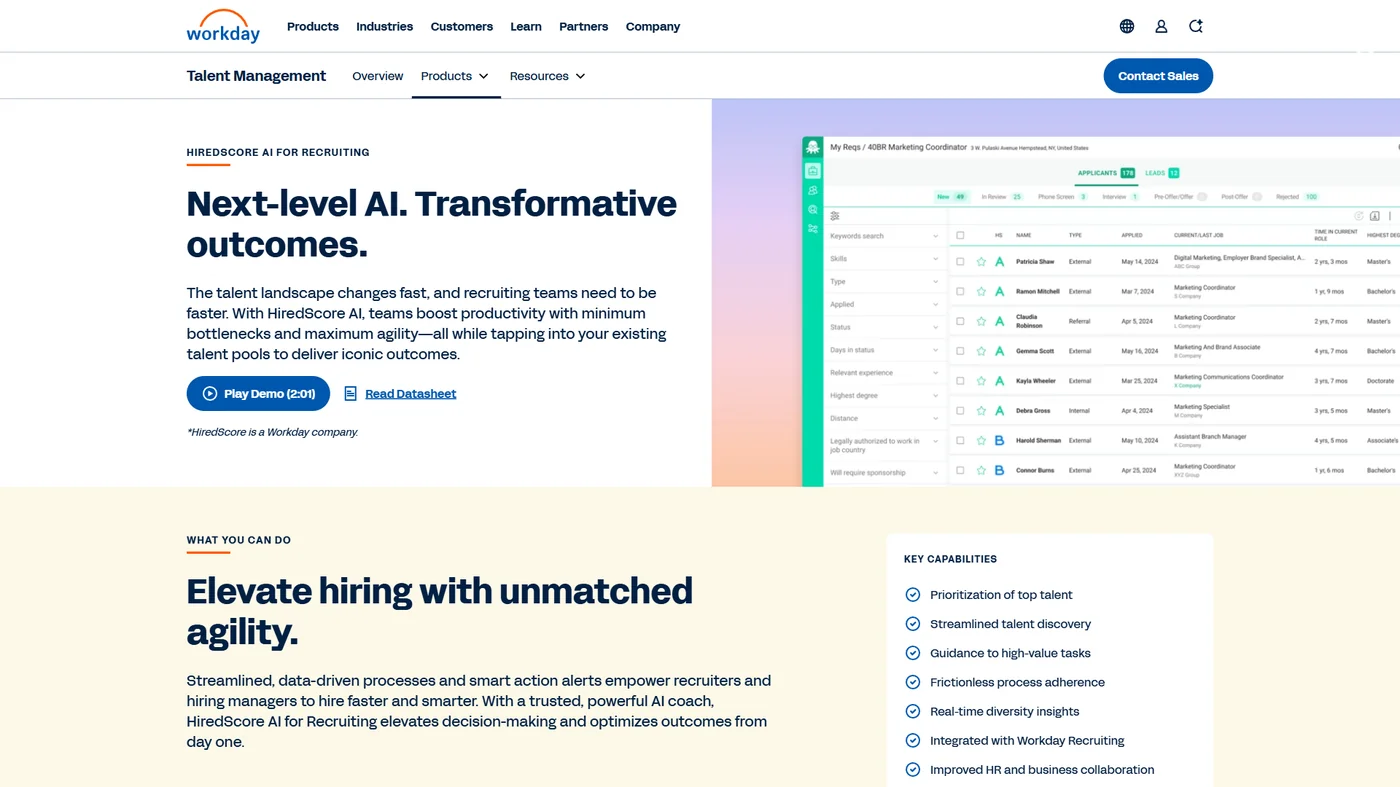Viewport: 1400px width, 787px height.
Task: Switch to the Leads tab in the demo
Action: click(1162, 173)
